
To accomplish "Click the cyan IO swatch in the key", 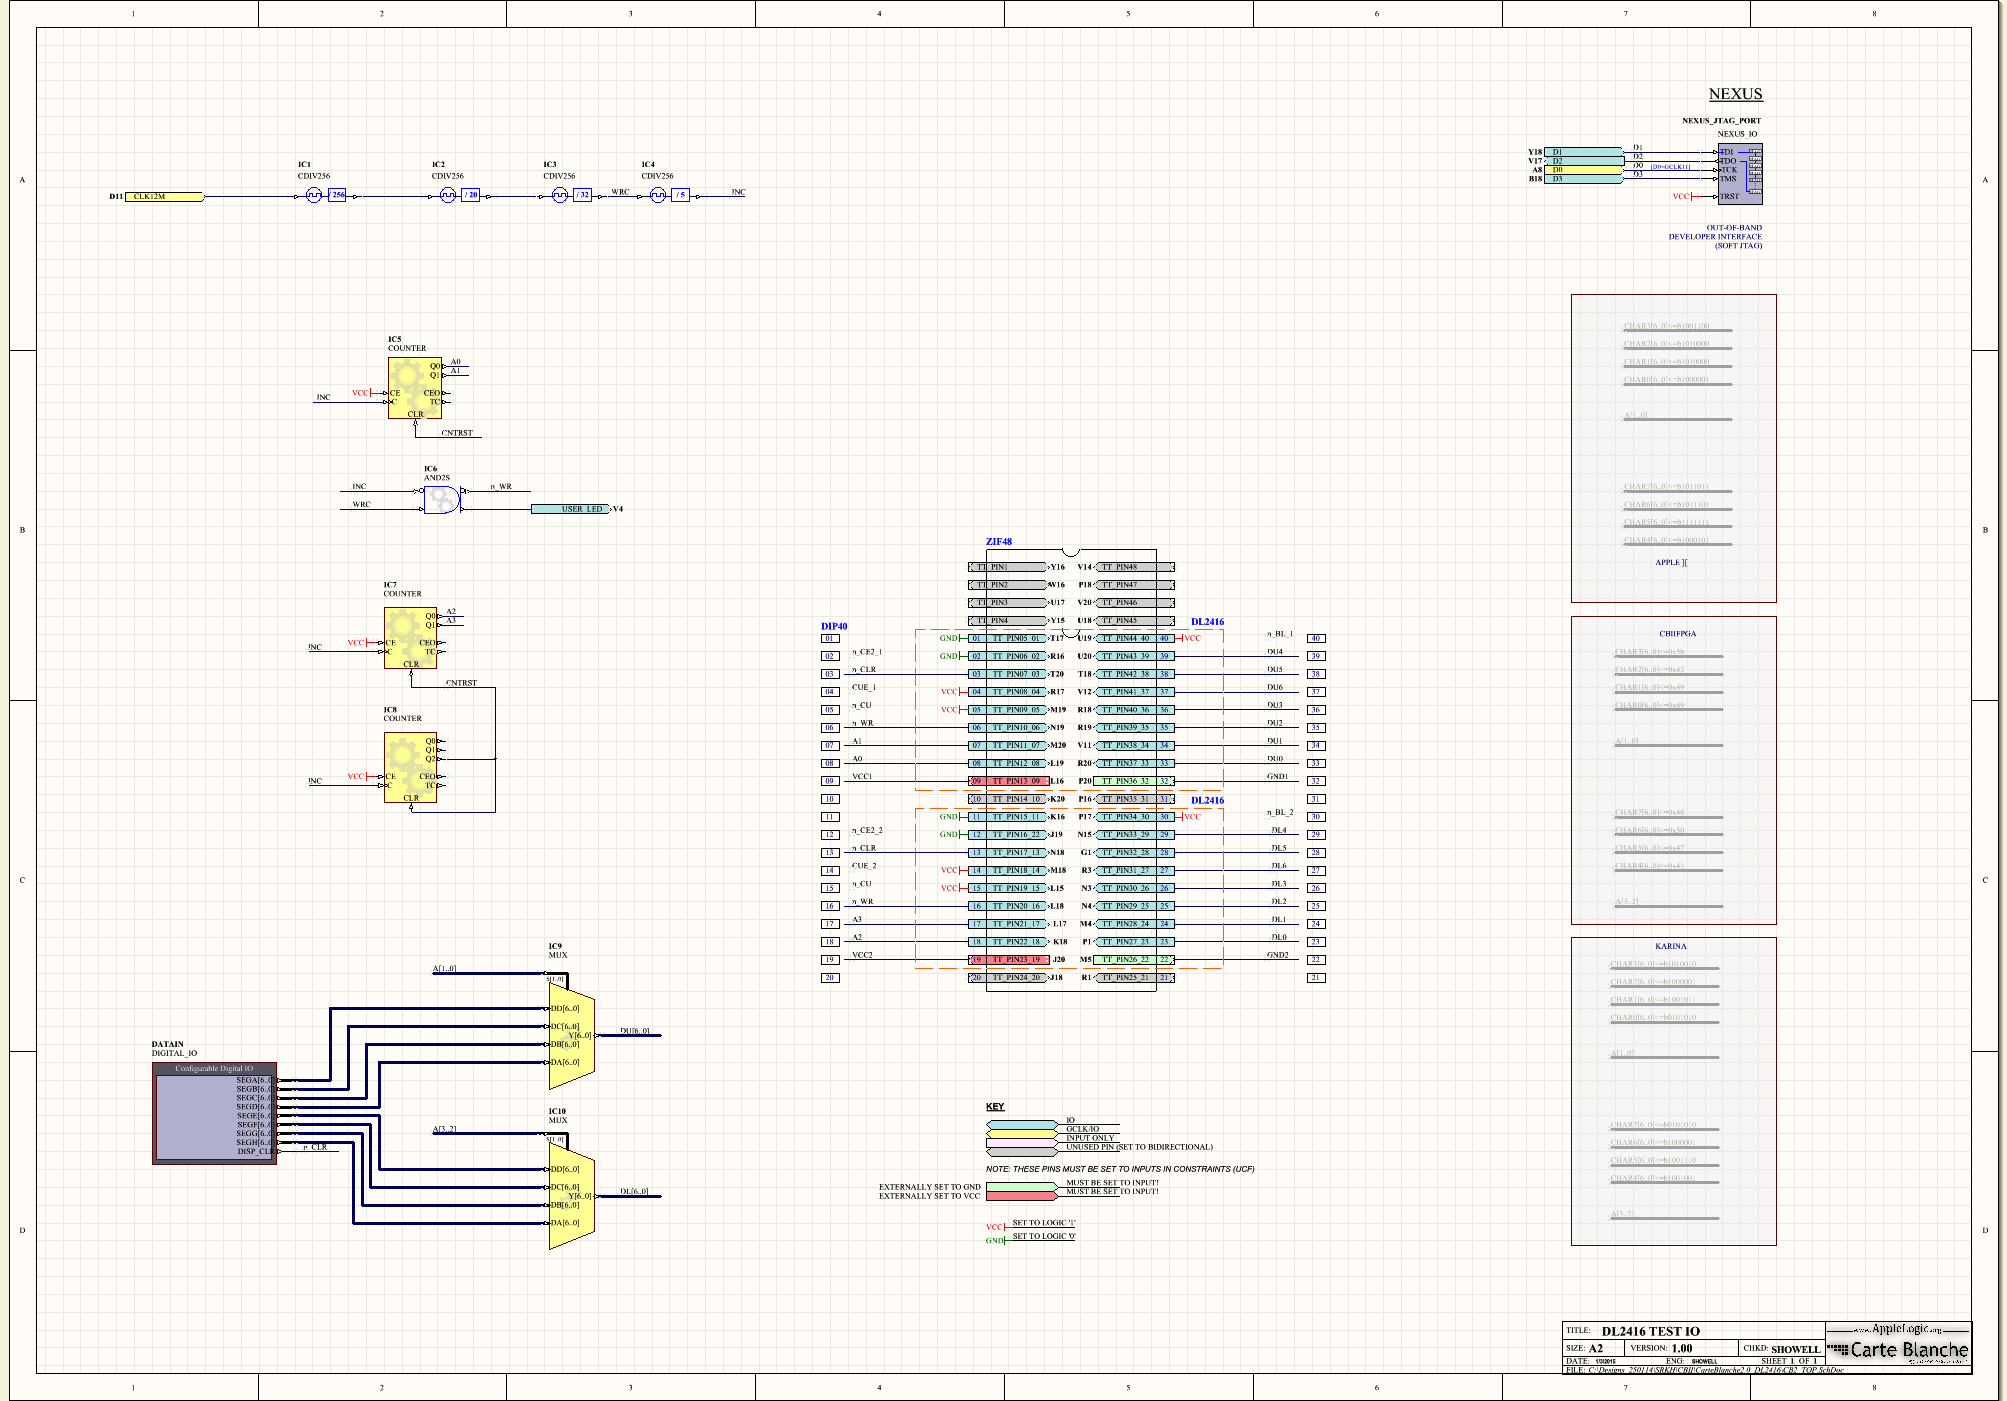I will [x=1022, y=1124].
